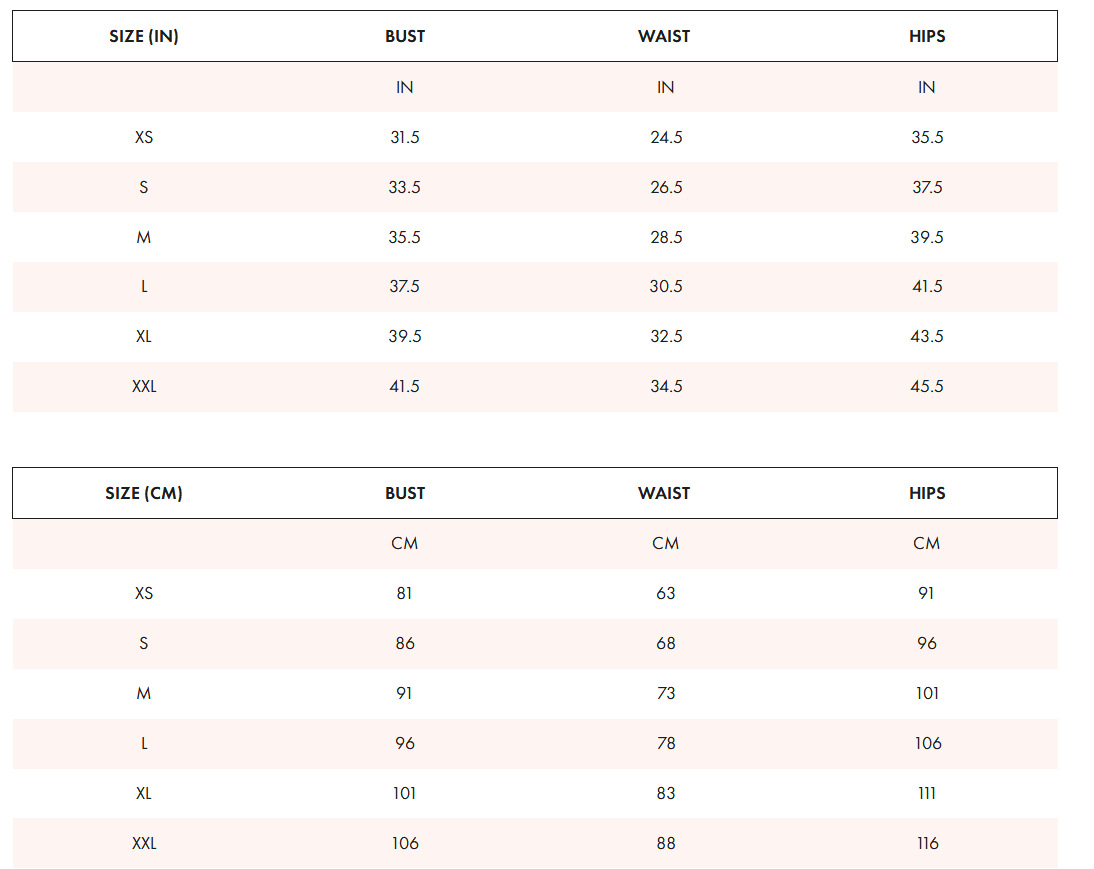Select the BUST header in centimeters table
1094x869 pixels.
pyautogui.click(x=405, y=493)
